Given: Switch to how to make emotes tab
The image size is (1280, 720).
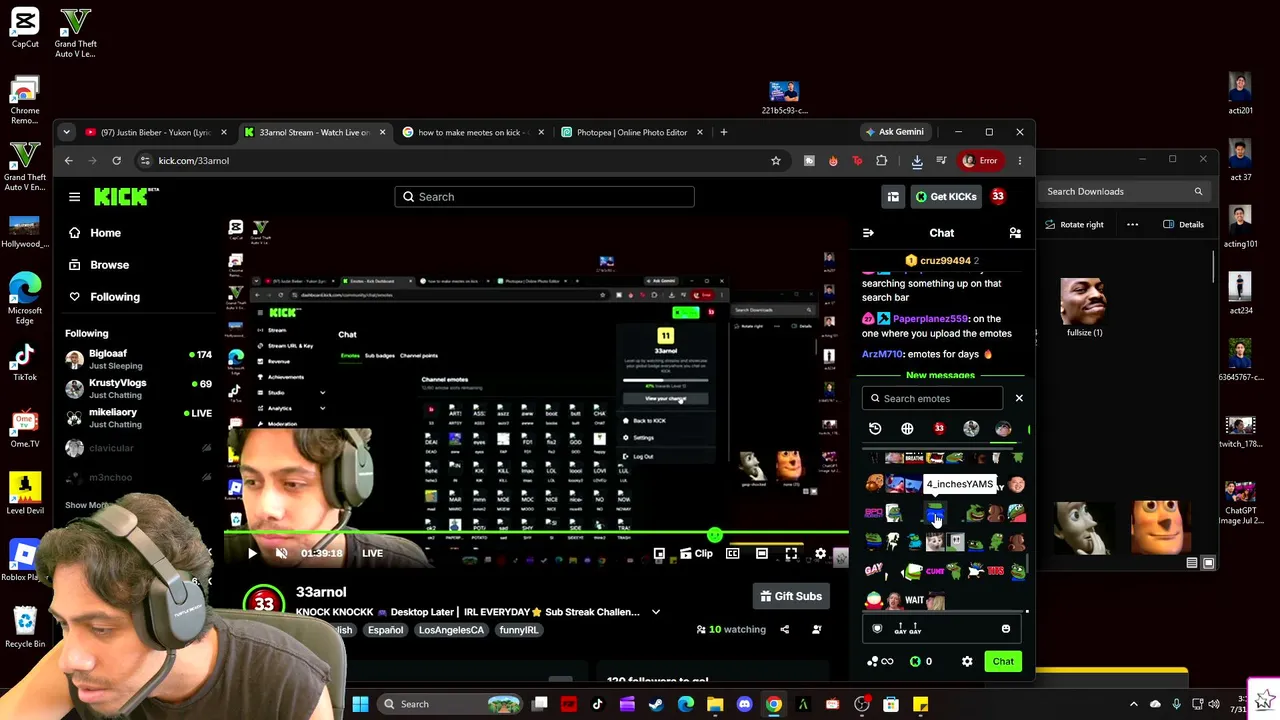Looking at the screenshot, I should 473,132.
